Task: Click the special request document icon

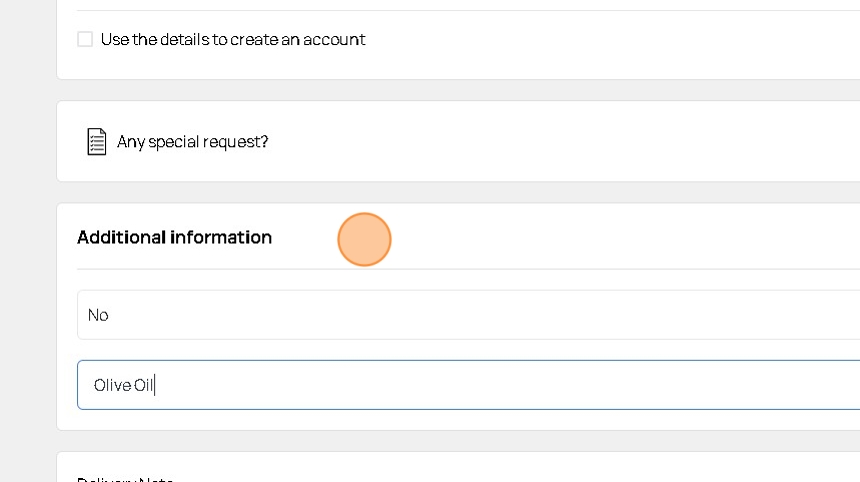Action: tap(96, 141)
